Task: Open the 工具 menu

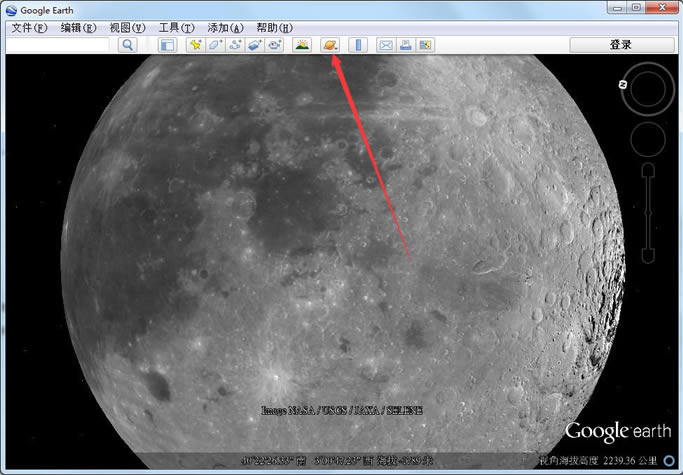Action: tap(176, 28)
